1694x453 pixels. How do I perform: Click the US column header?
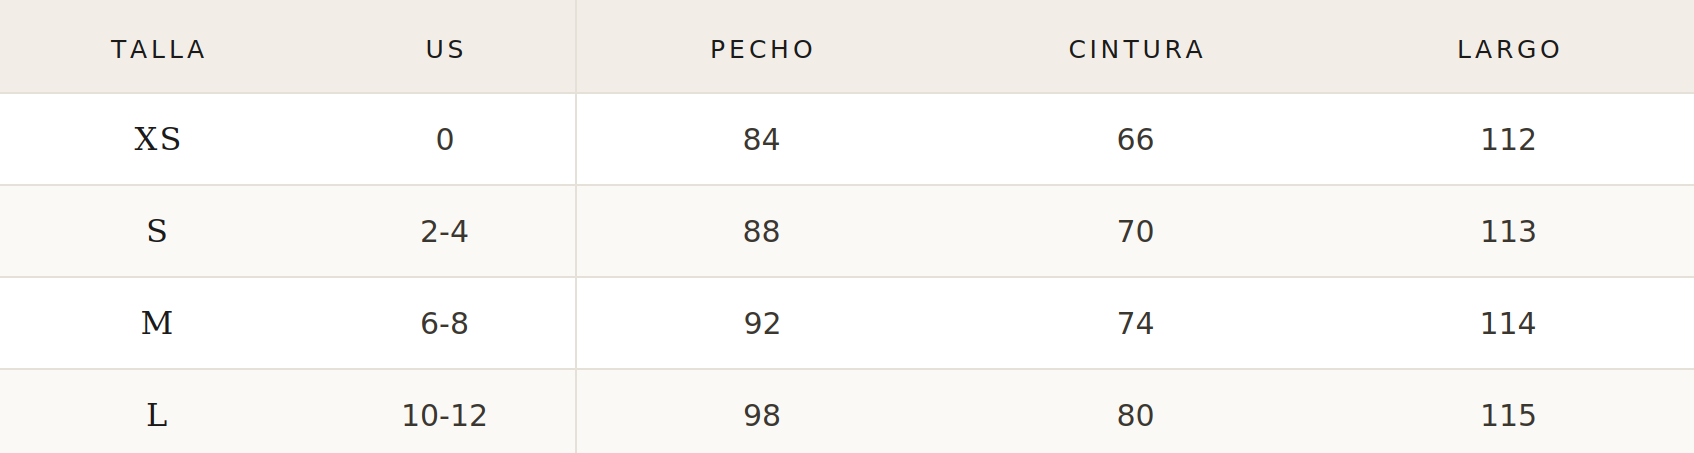(445, 49)
